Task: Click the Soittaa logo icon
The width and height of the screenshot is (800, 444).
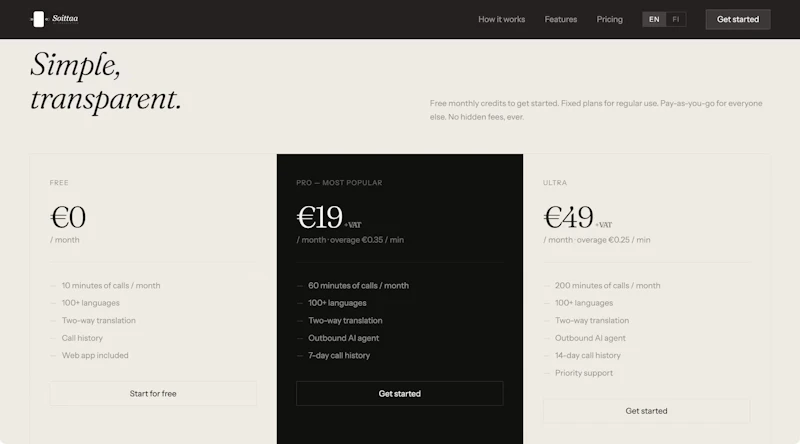Action: tap(39, 19)
